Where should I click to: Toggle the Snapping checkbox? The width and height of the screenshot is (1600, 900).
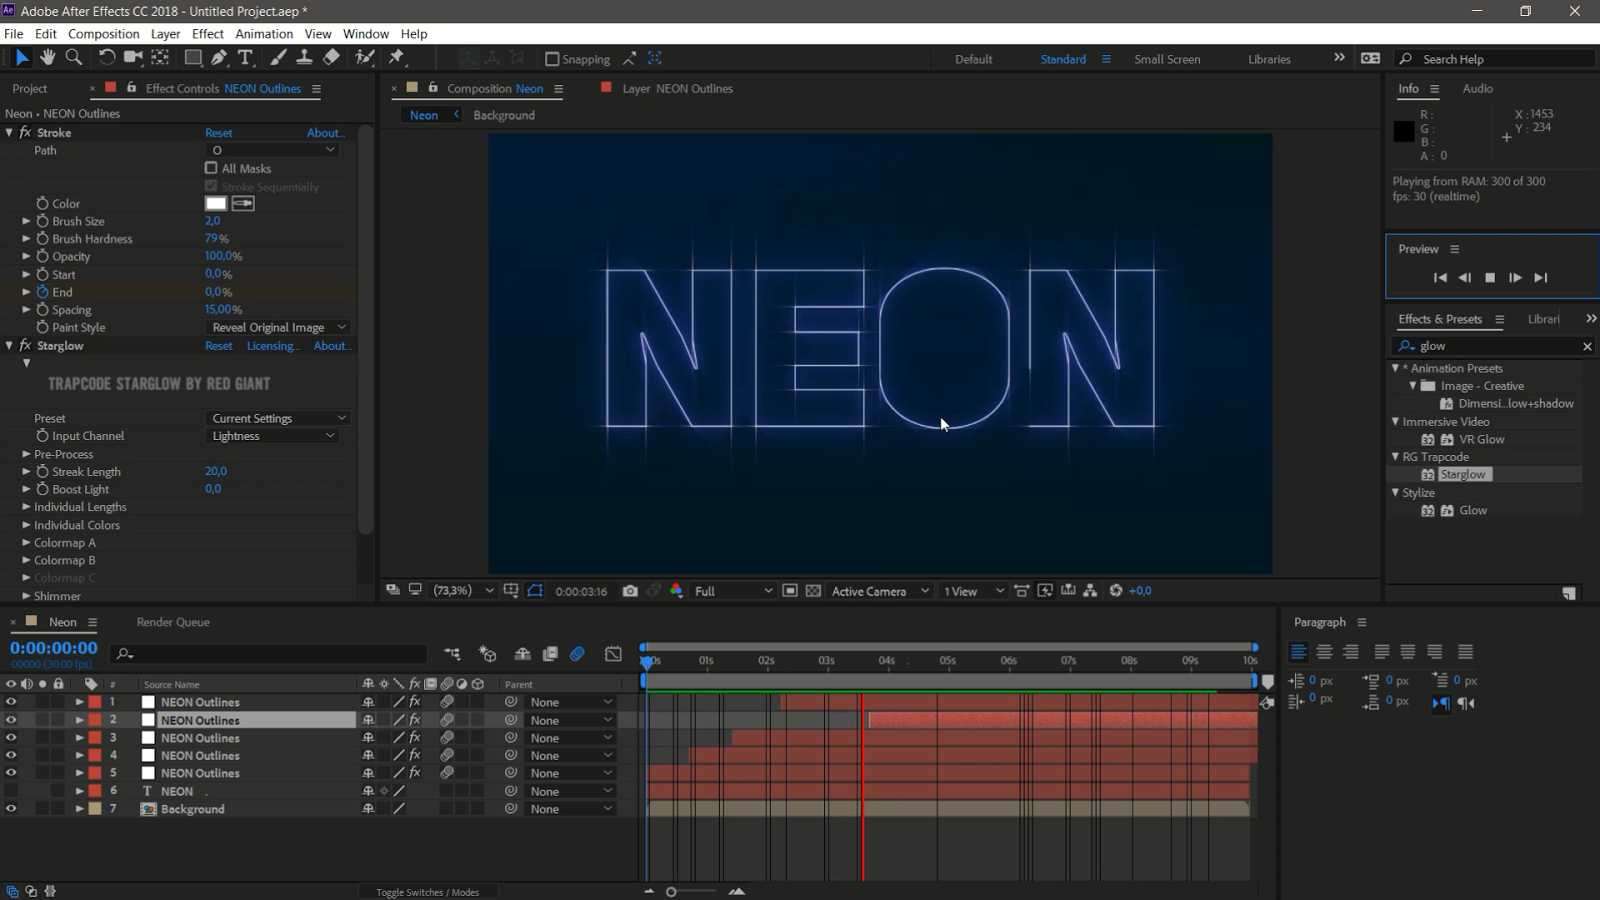[552, 59]
